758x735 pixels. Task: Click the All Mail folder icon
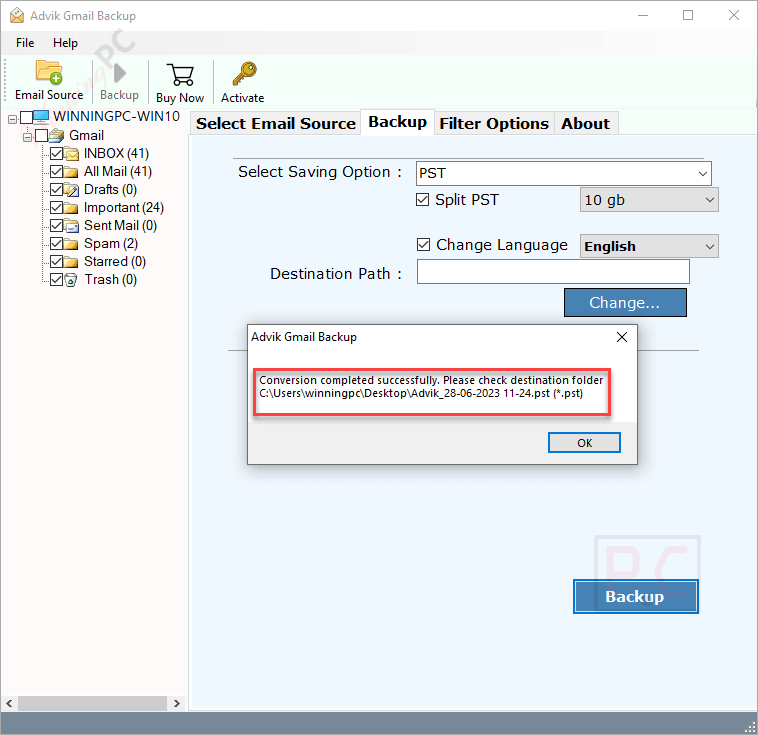[x=71, y=172]
